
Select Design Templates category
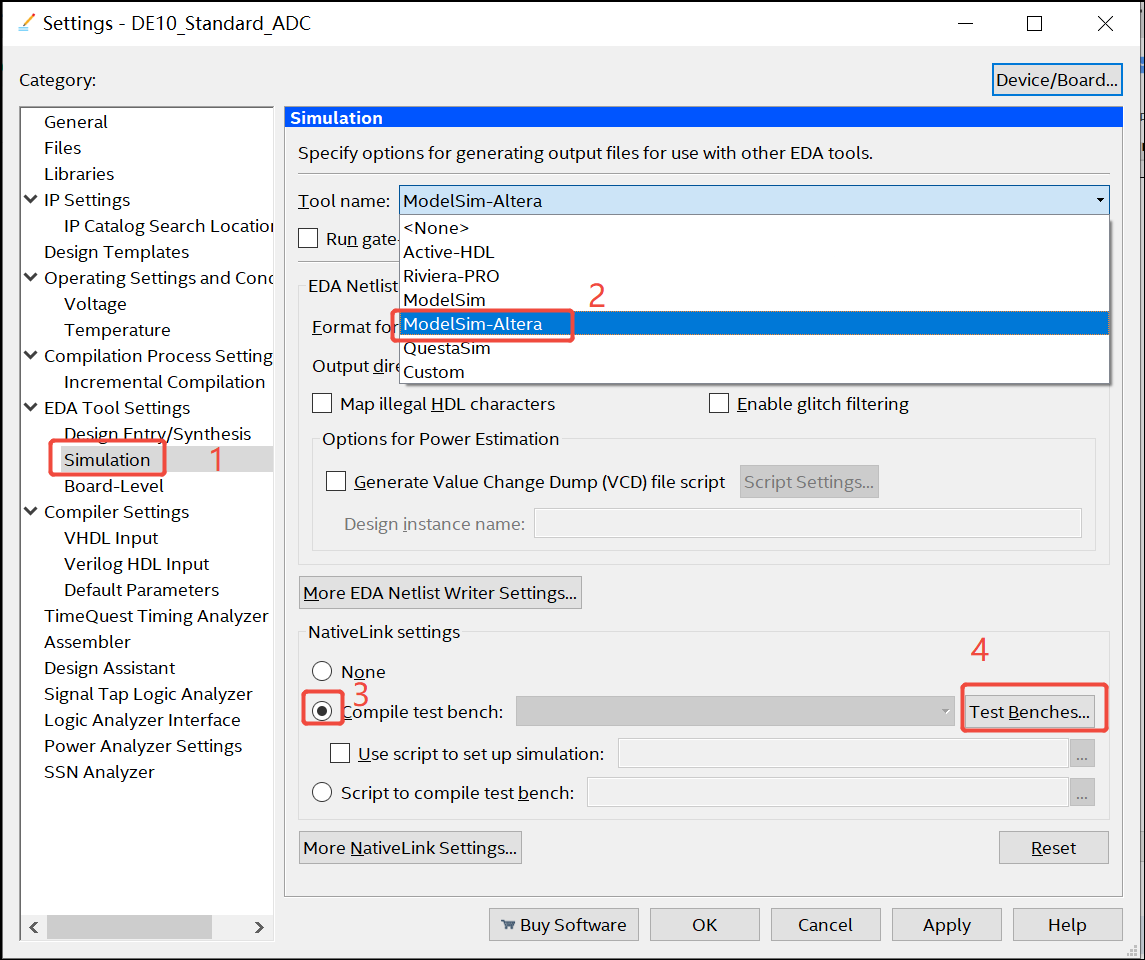pyautogui.click(x=116, y=252)
